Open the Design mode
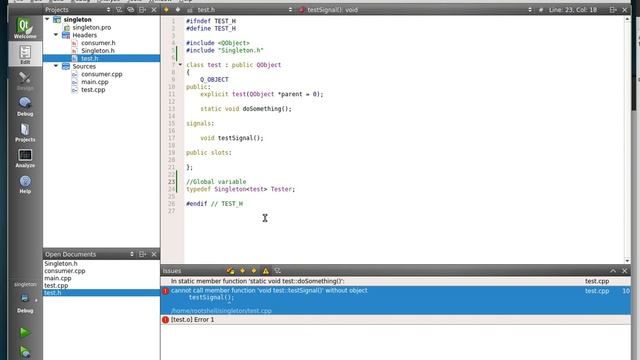The image size is (640, 360). 25,80
